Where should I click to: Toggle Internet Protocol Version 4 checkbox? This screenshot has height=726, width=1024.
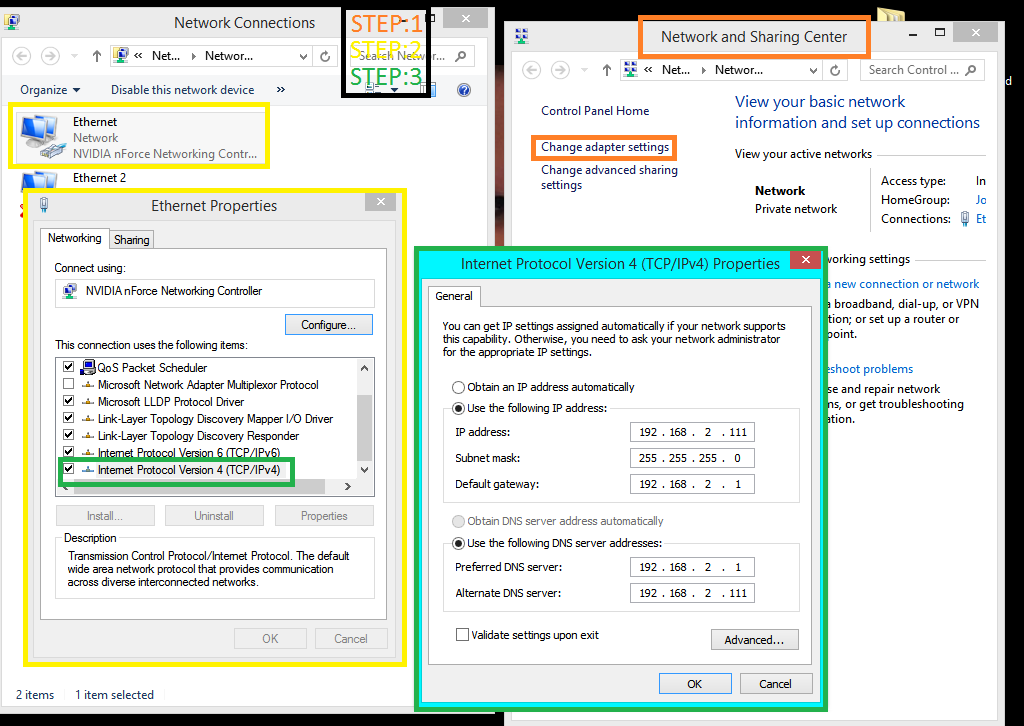click(69, 469)
